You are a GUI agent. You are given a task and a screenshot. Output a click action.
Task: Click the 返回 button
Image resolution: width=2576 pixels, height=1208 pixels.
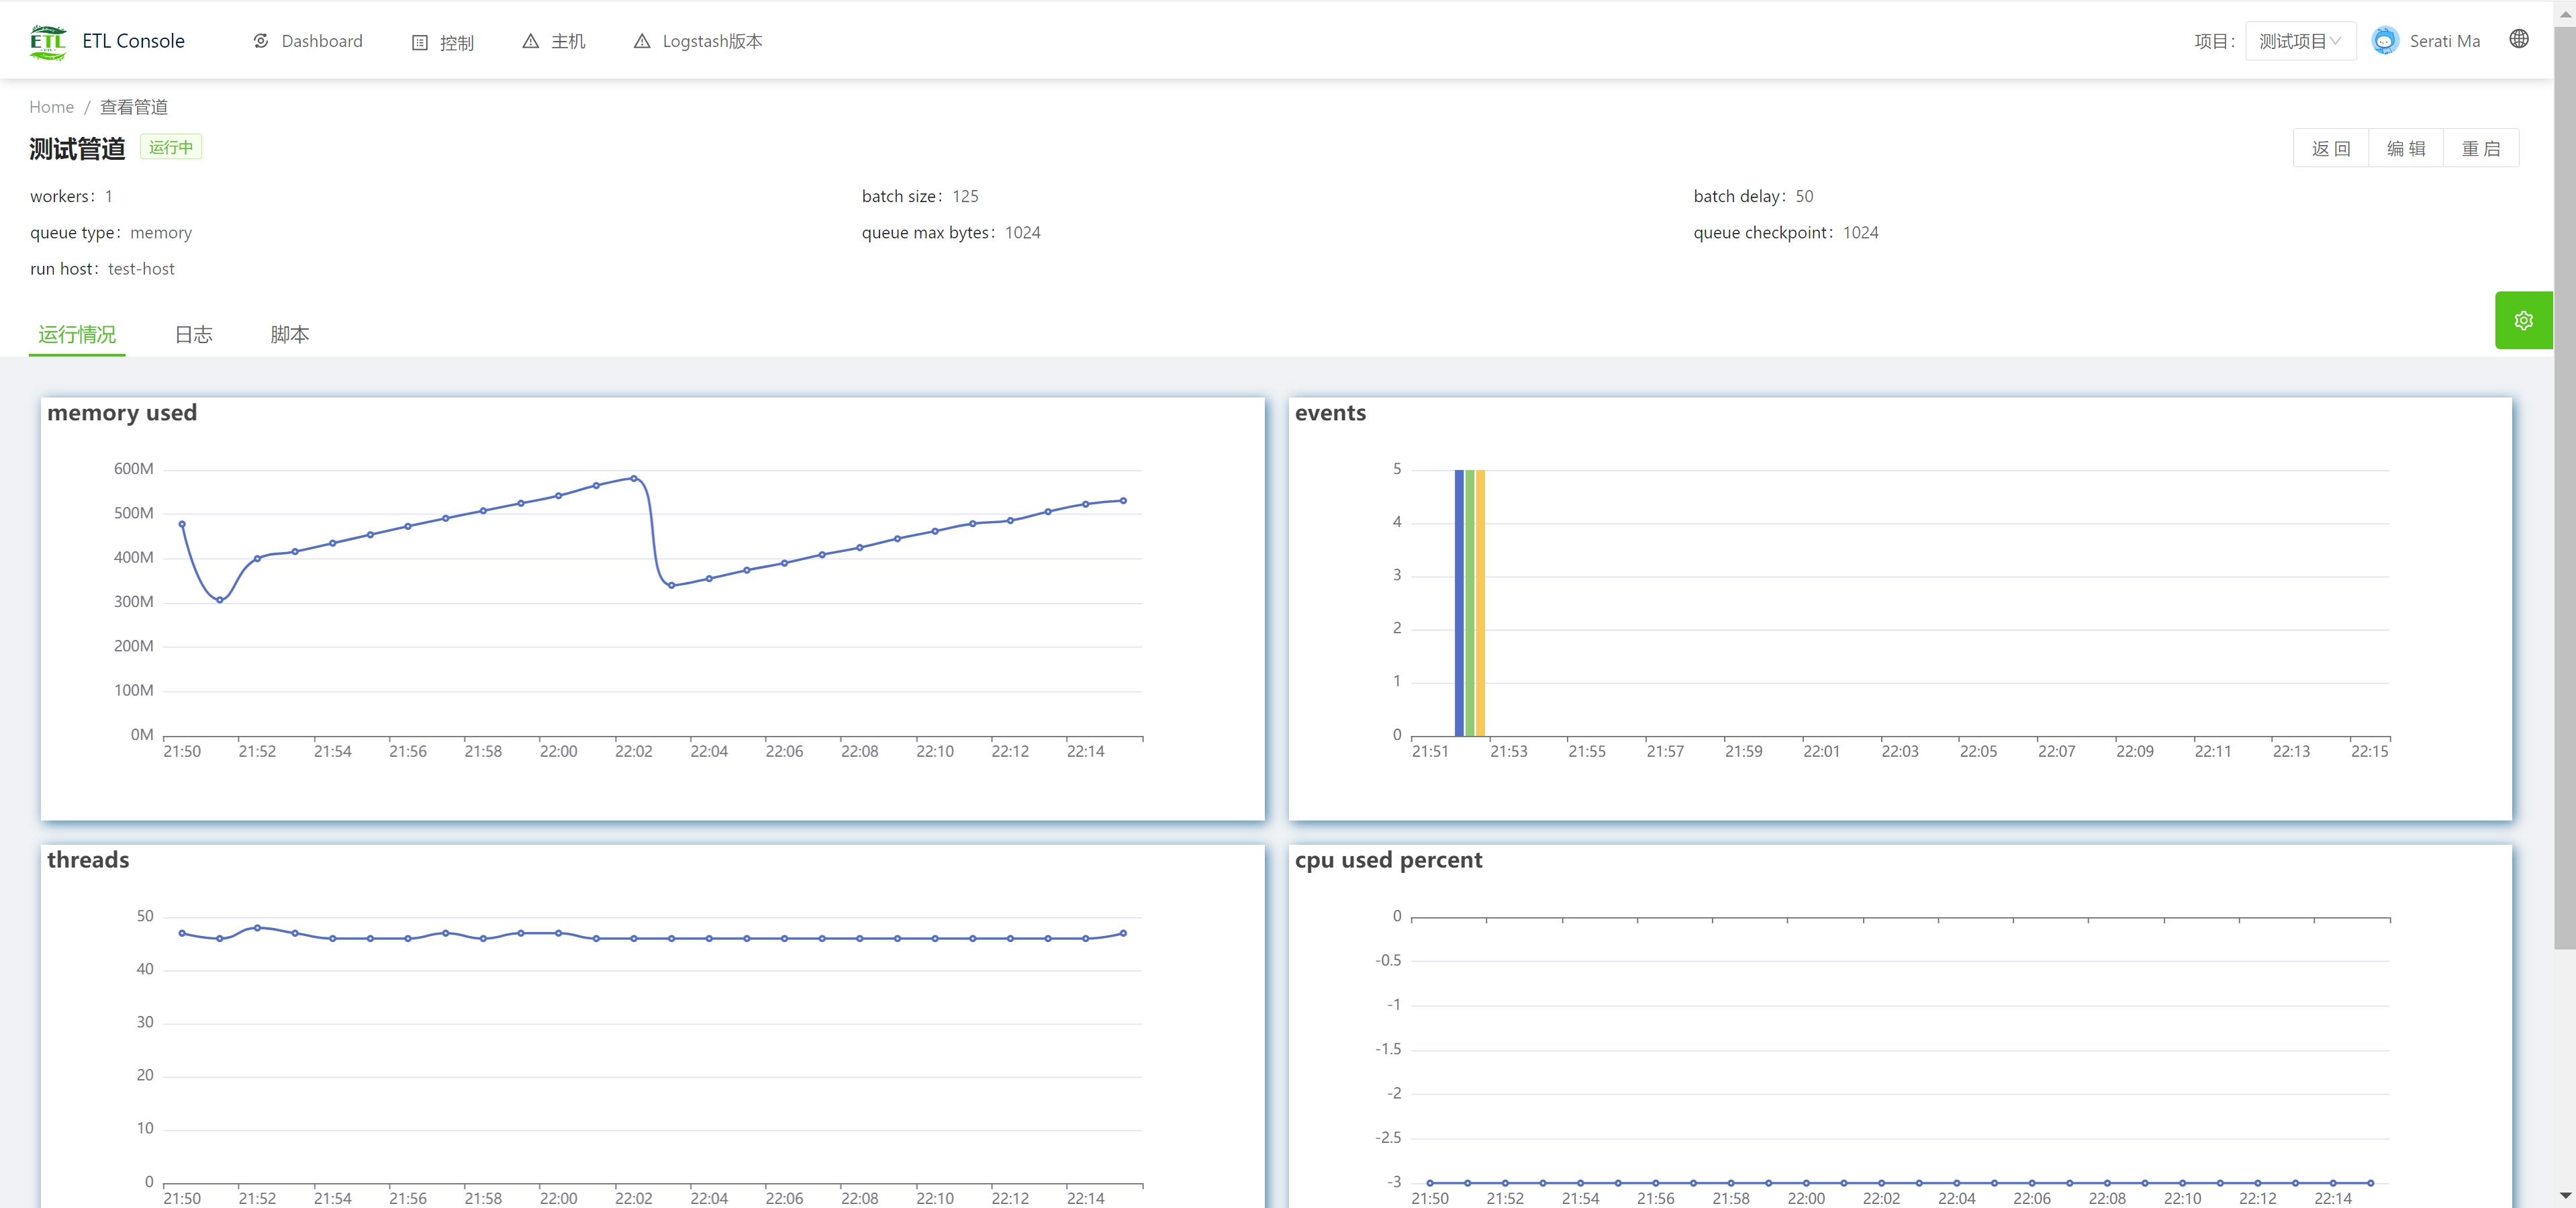click(x=2331, y=148)
